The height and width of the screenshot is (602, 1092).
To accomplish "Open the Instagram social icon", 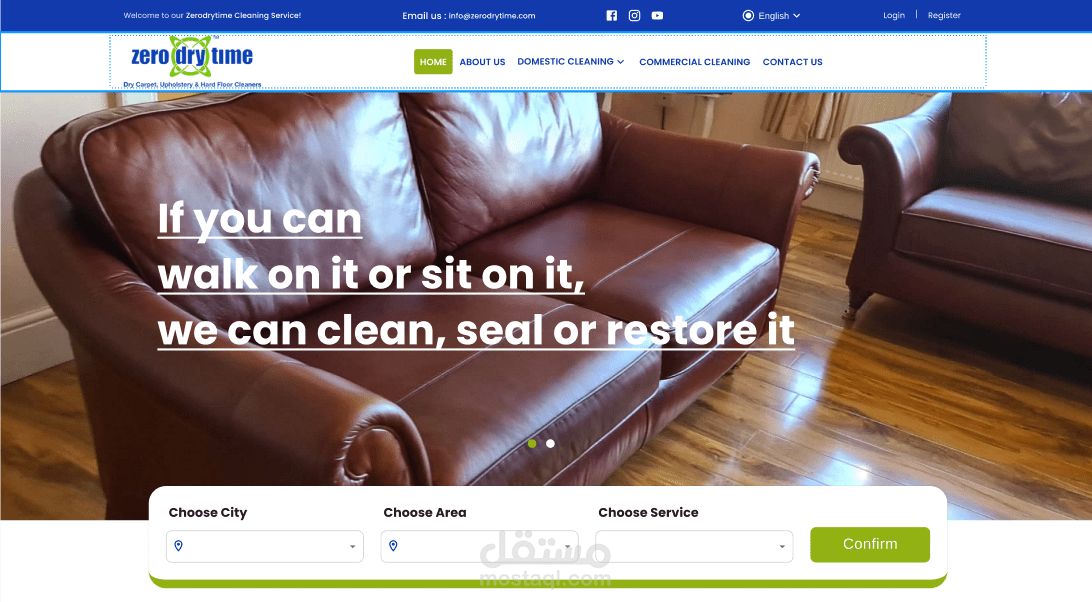I will [634, 15].
